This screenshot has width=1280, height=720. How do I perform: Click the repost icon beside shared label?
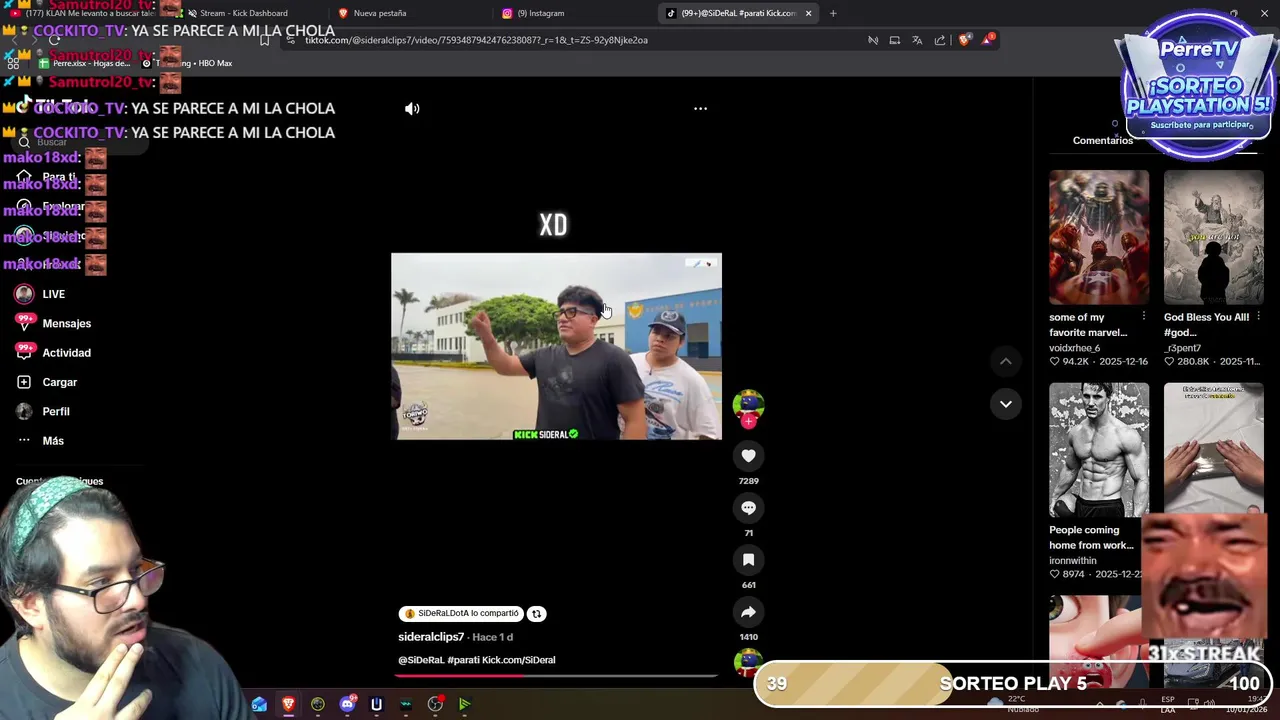(x=536, y=614)
